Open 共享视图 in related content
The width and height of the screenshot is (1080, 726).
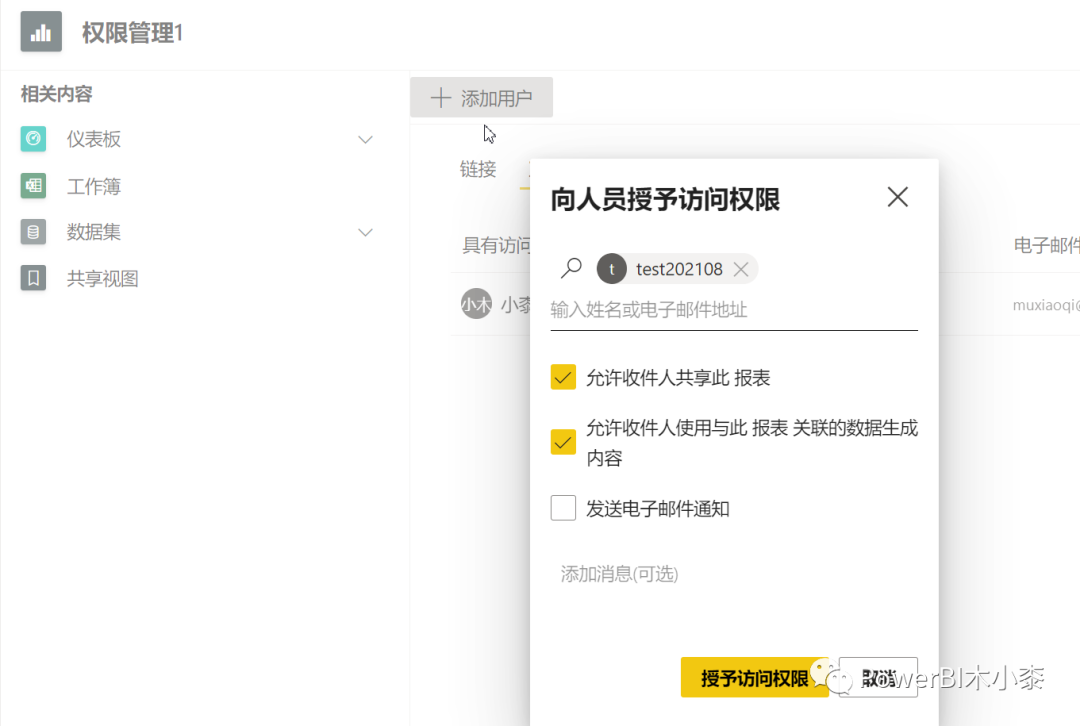[103, 278]
